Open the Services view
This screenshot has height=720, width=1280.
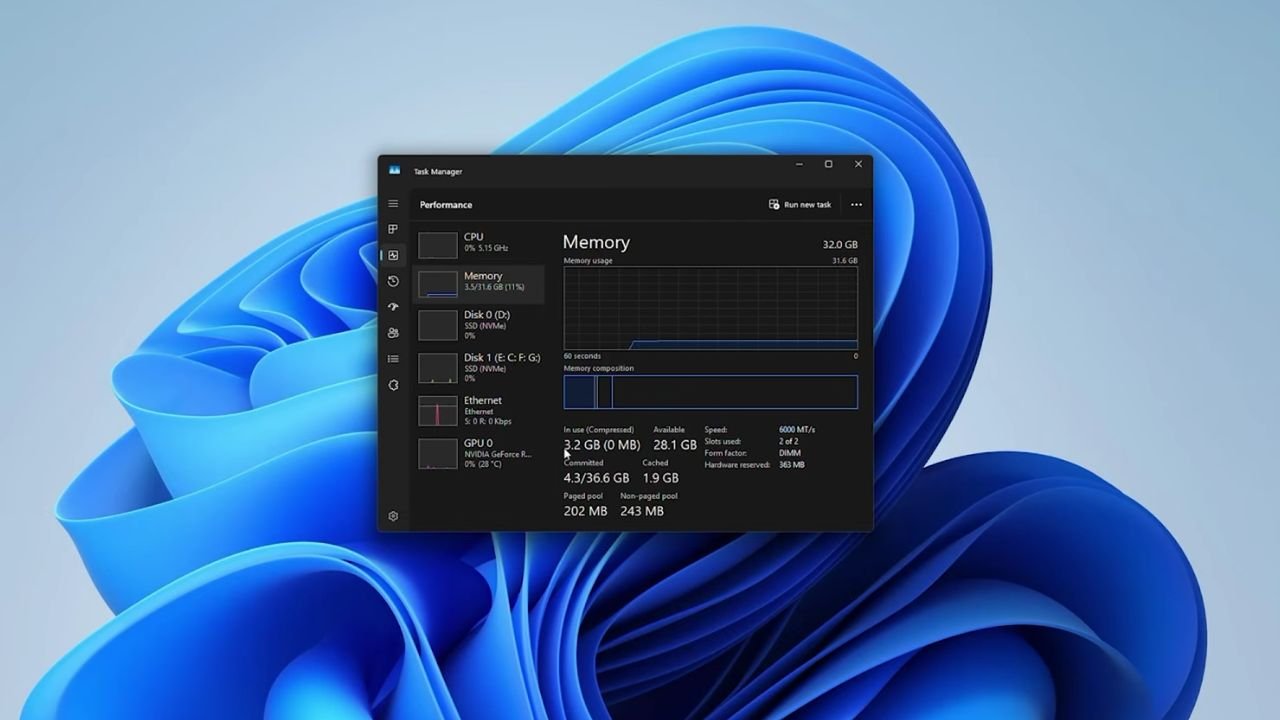click(393, 384)
